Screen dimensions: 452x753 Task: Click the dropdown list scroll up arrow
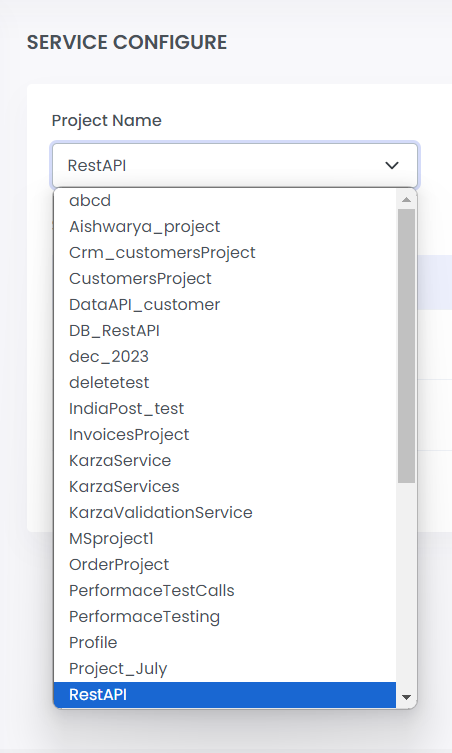[x=406, y=199]
